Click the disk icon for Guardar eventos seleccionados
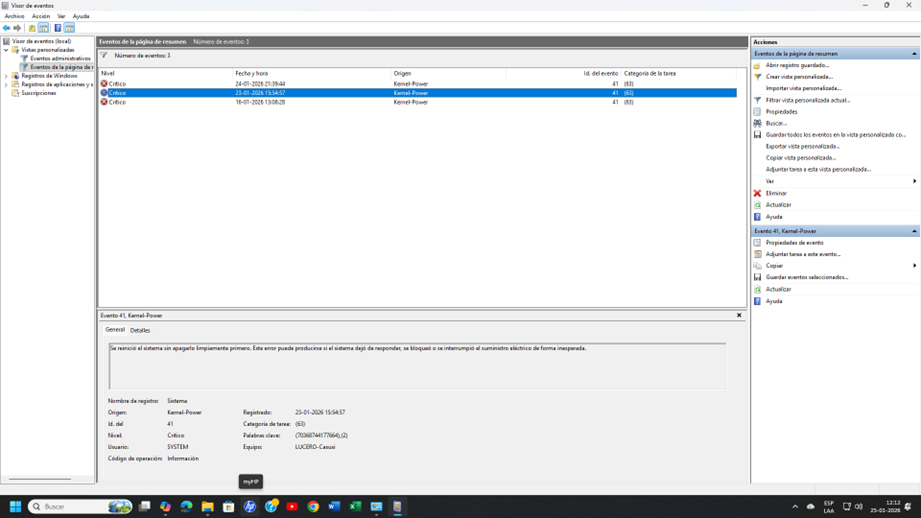 click(758, 277)
